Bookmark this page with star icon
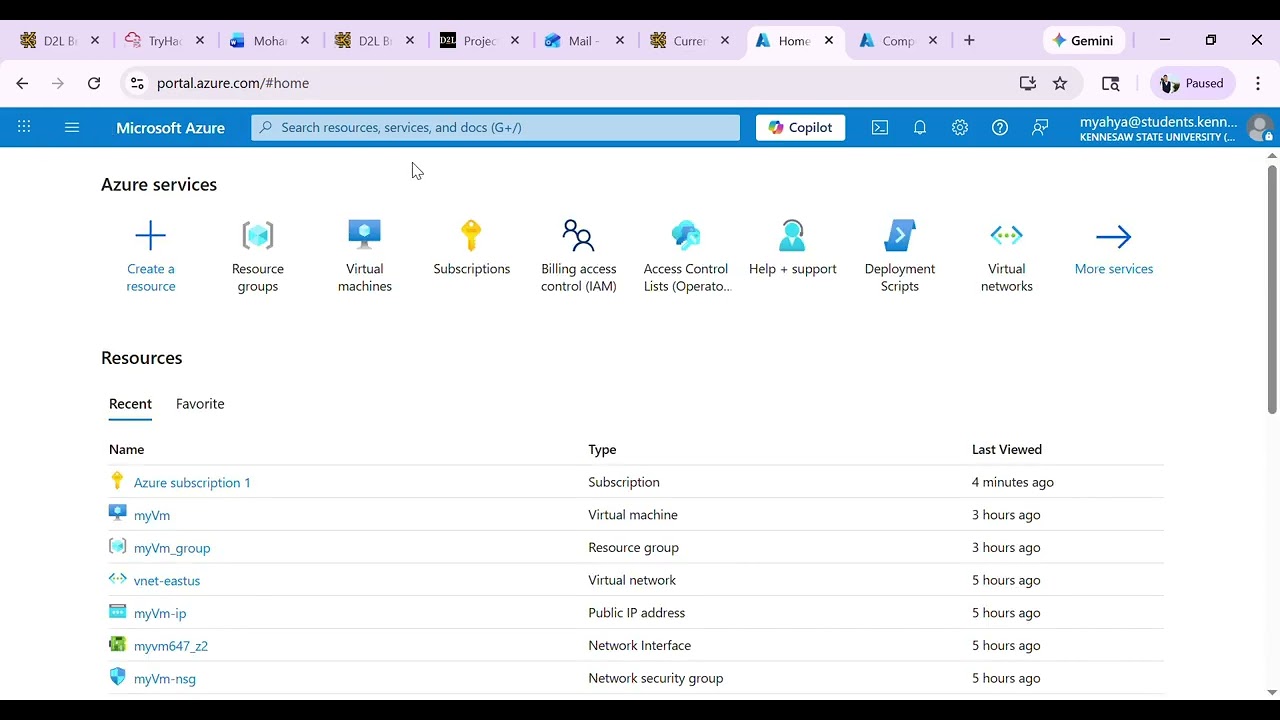This screenshot has width=1280, height=720. tap(1060, 83)
